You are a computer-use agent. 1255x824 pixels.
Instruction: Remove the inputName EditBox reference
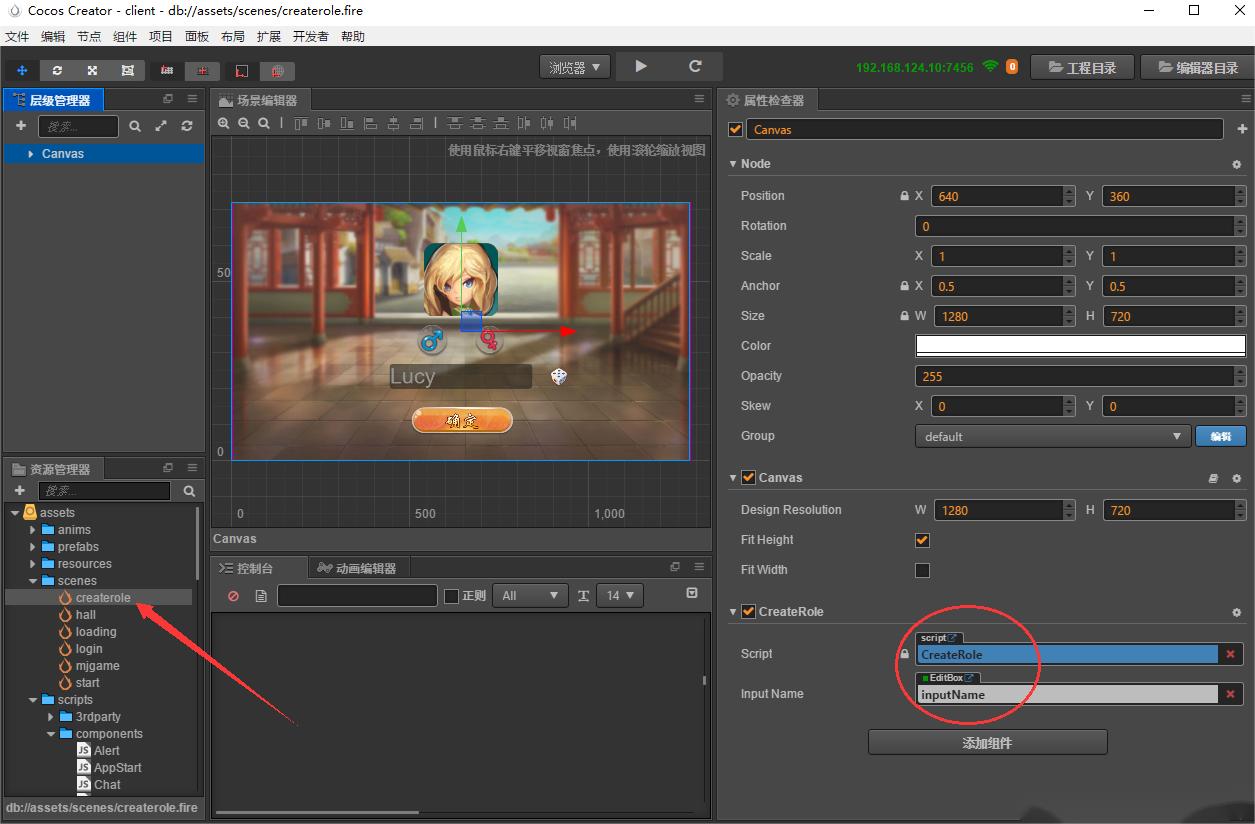coord(1230,694)
